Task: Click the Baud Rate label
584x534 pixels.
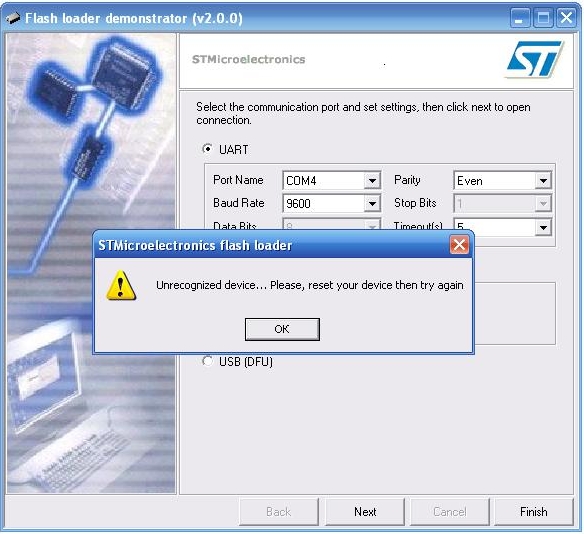Action: click(x=239, y=203)
